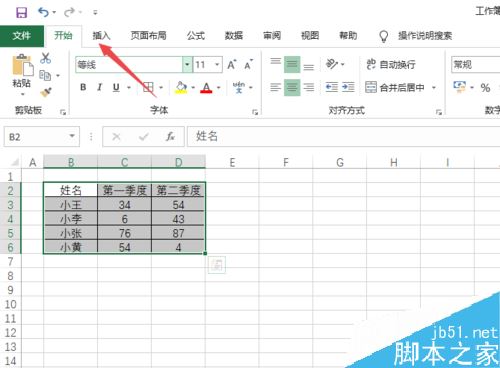The image size is (500, 368).
Task: Open the font name dropdown arrow
Action: pos(187,65)
